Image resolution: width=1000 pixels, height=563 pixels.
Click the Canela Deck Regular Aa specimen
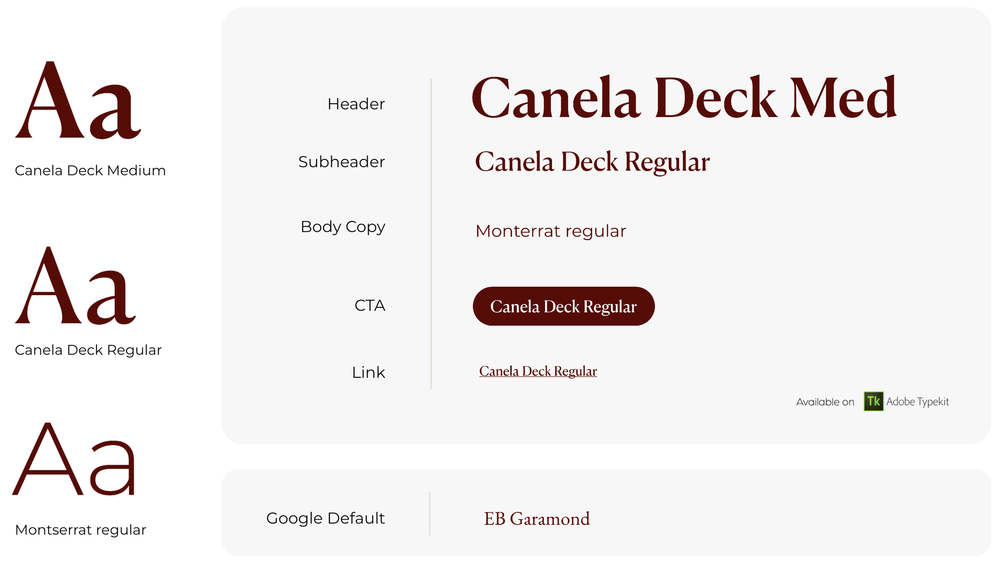[x=76, y=286]
